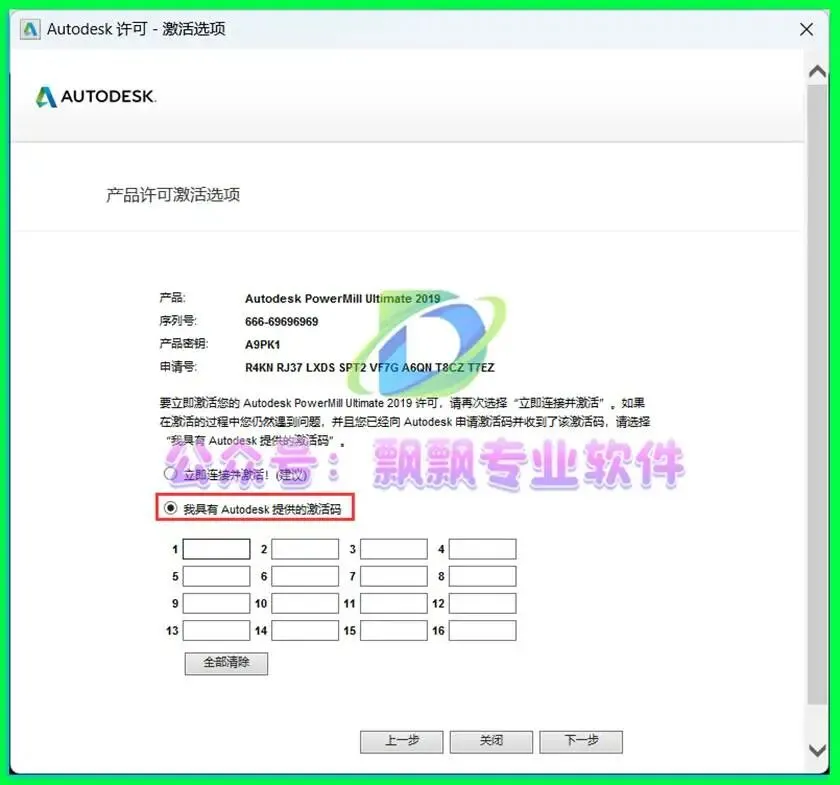Focus activation code field 13
The width and height of the screenshot is (840, 785).
pos(216,631)
